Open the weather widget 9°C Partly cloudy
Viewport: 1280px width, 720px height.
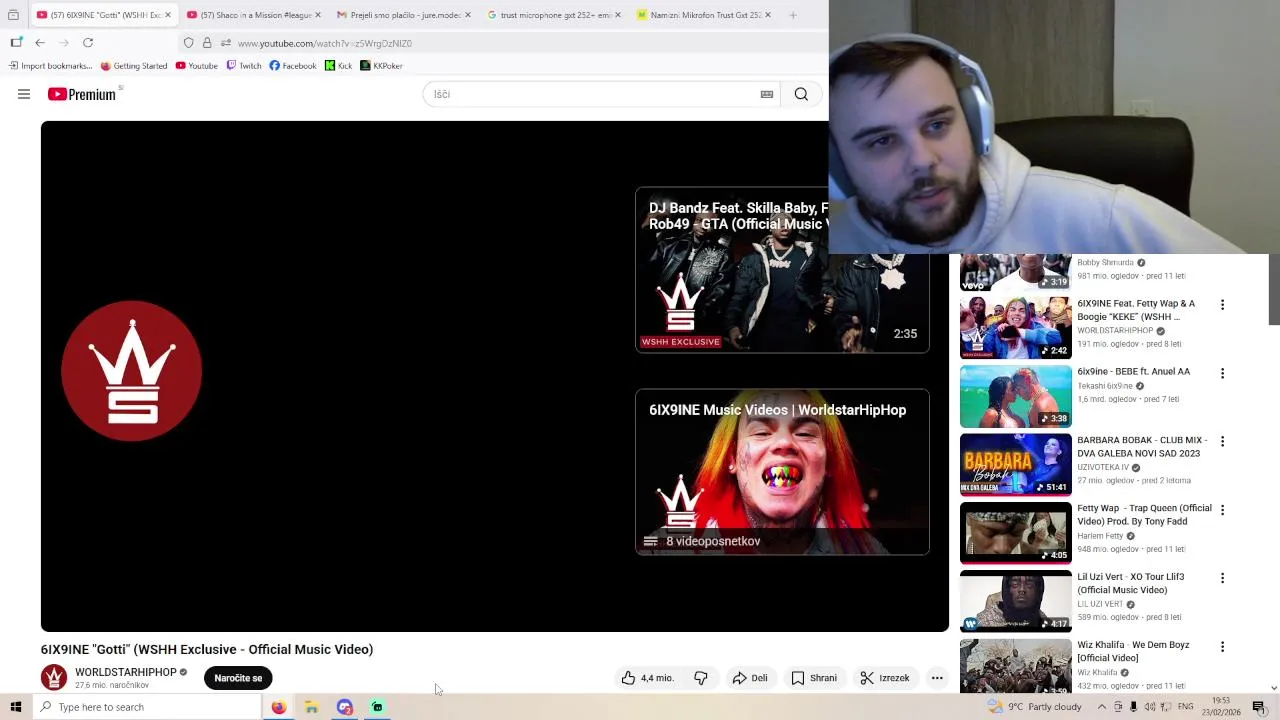[x=1034, y=707]
